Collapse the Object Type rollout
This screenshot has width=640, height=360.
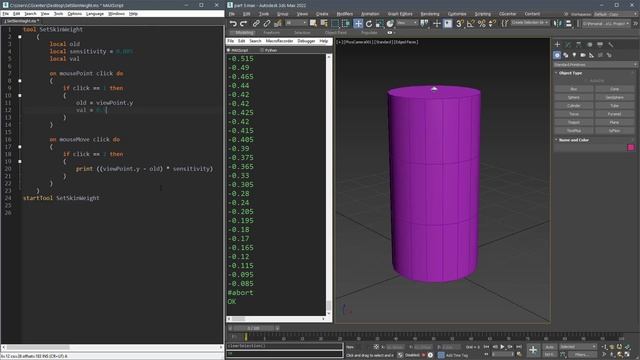[x=570, y=73]
